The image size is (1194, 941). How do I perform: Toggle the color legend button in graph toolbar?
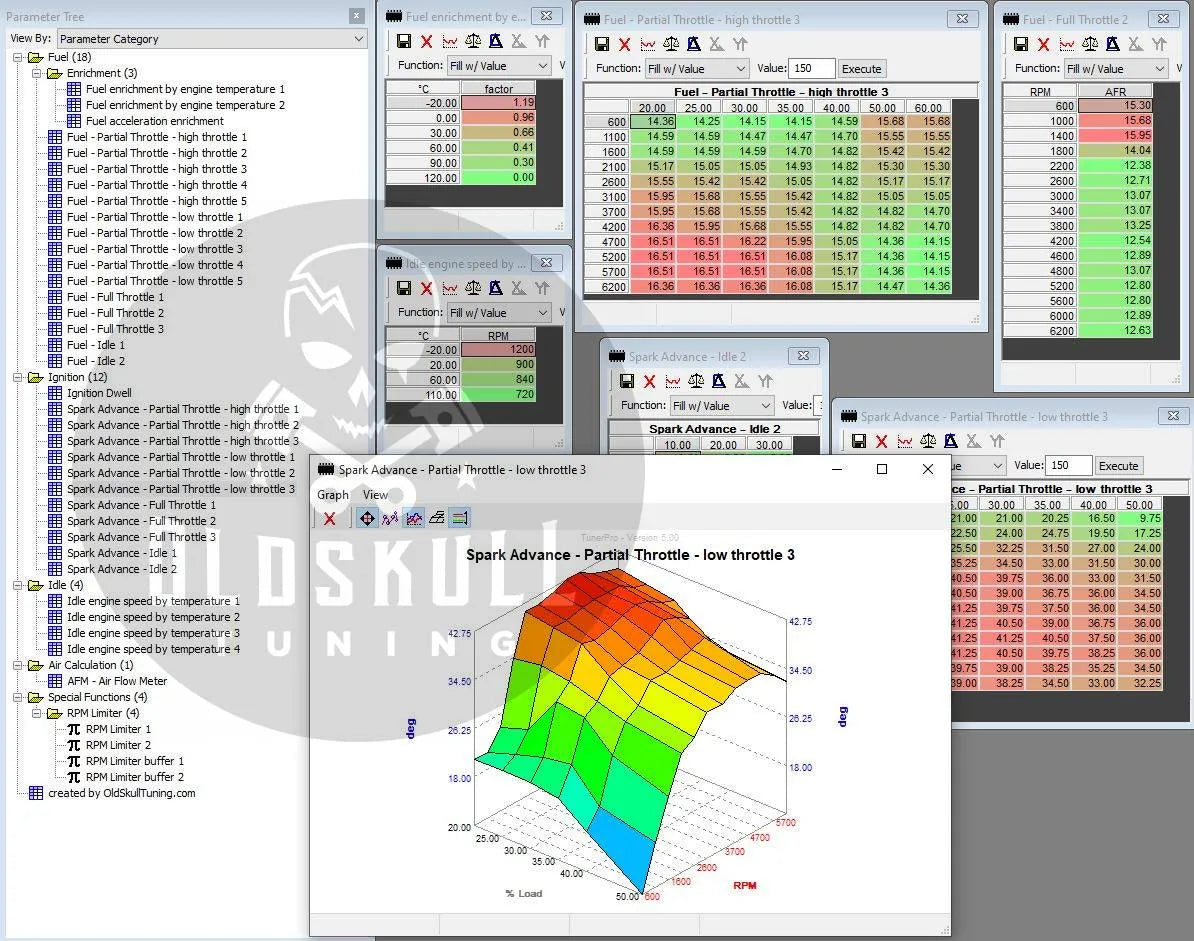coord(459,518)
